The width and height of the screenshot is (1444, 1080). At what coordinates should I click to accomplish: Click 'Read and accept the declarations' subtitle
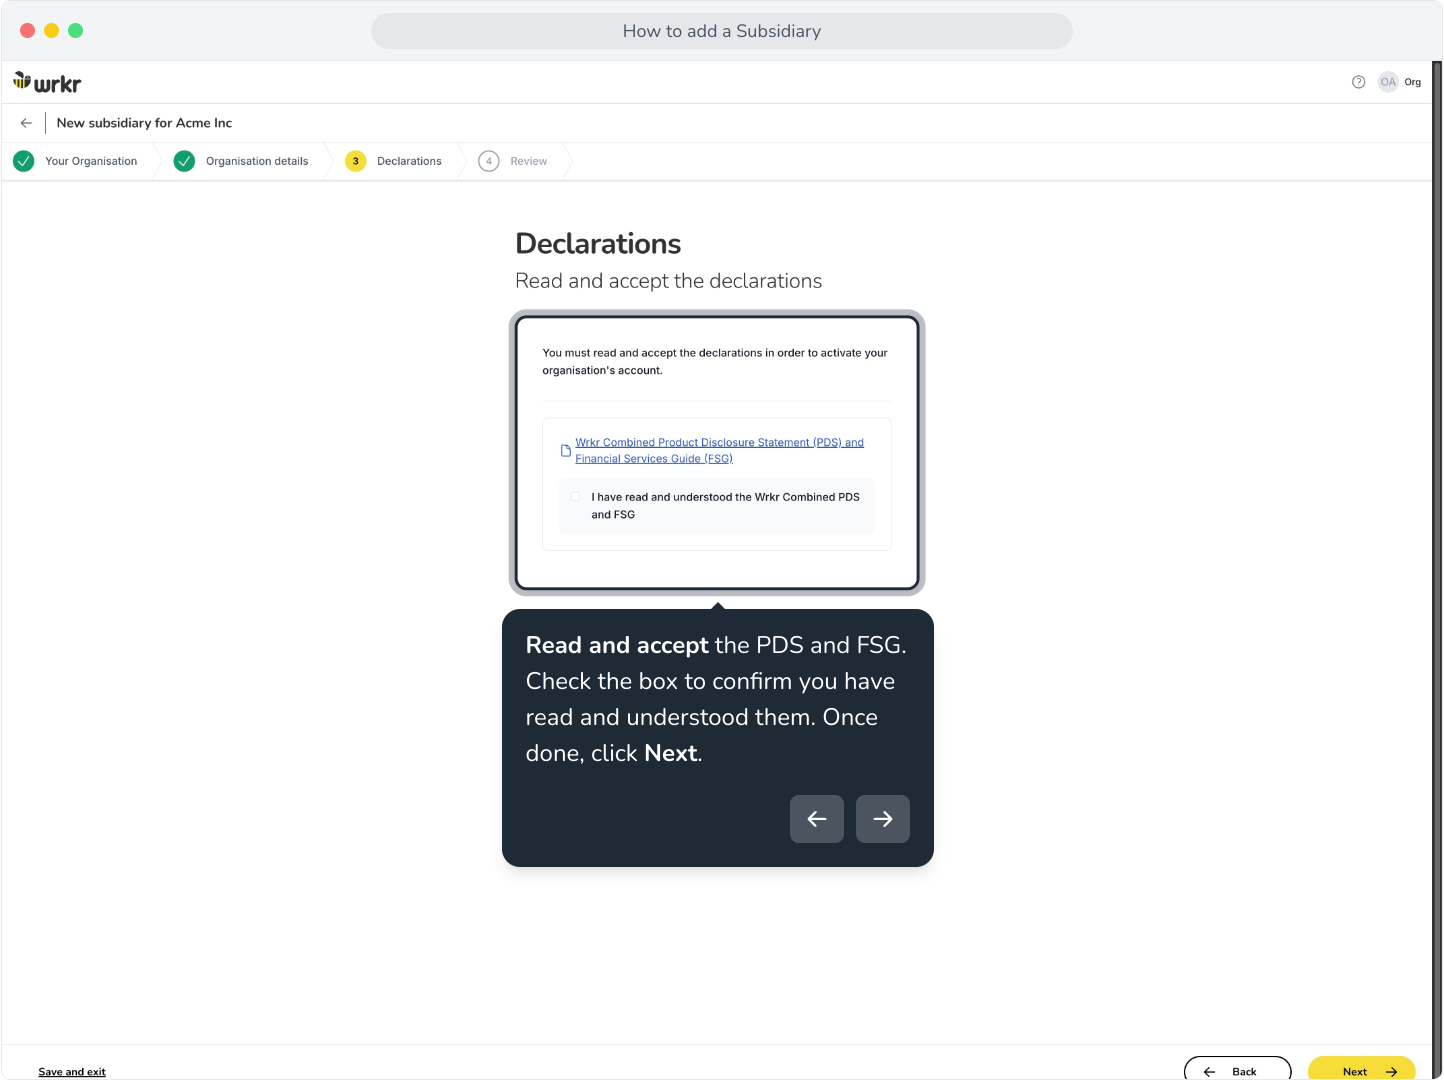669,281
